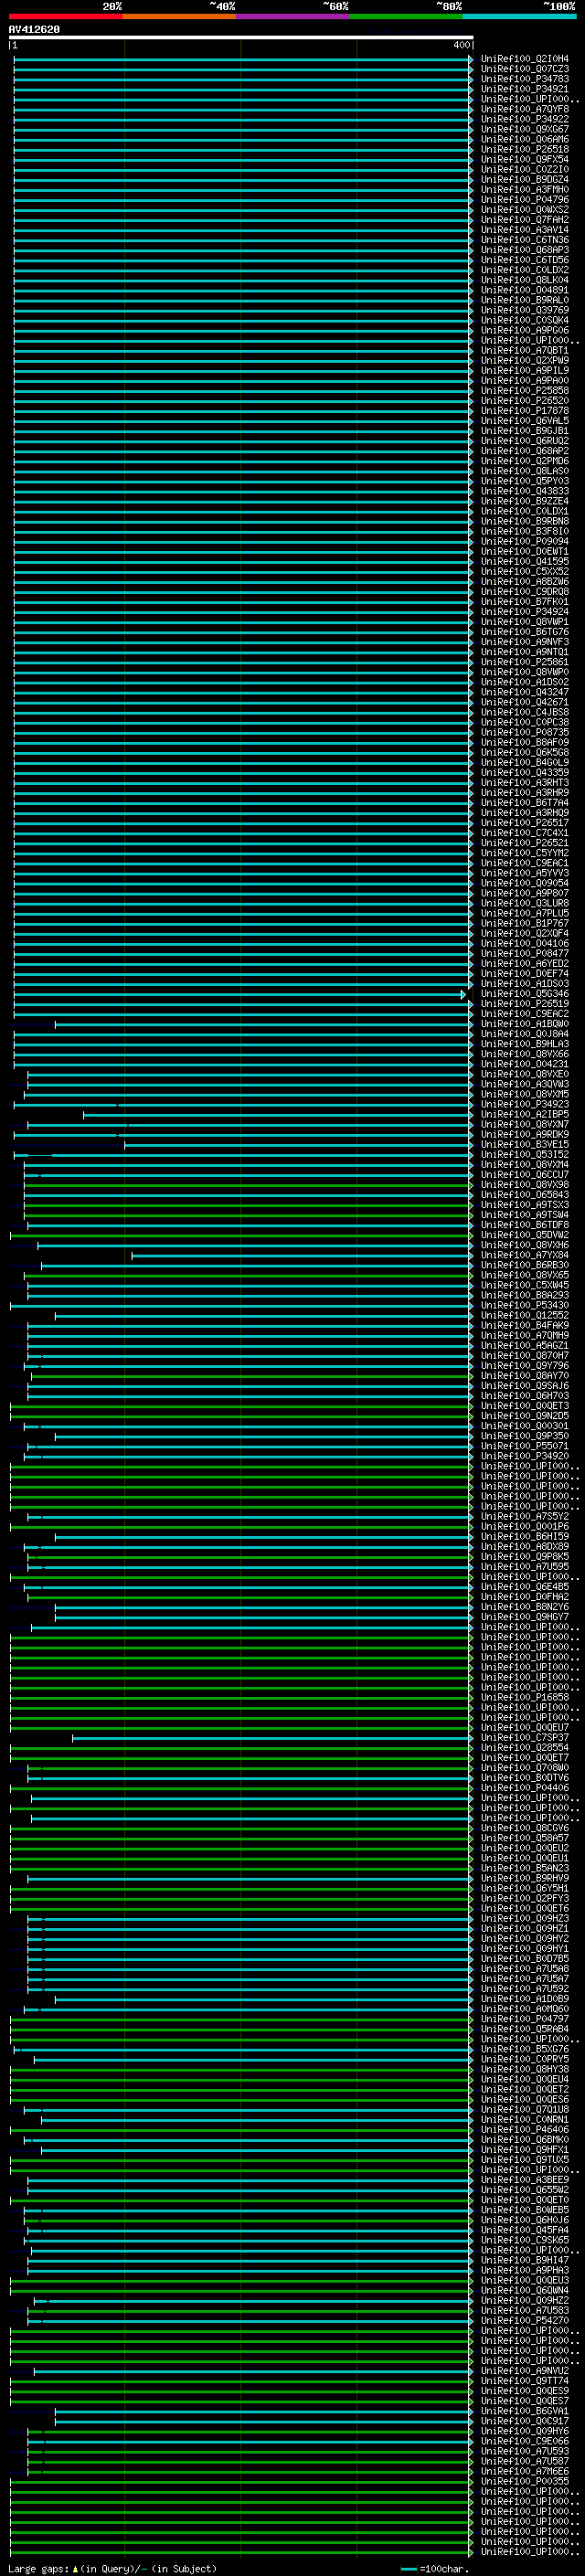Select the UniRef100_Q9XG67 label

525,129
